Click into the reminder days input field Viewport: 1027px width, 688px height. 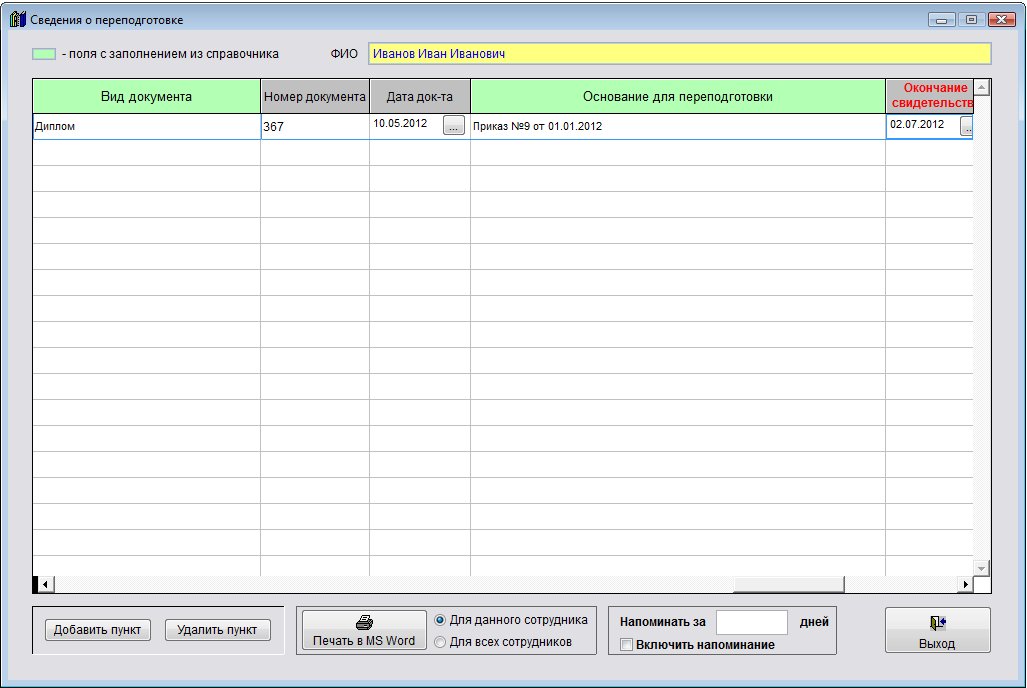click(x=752, y=622)
